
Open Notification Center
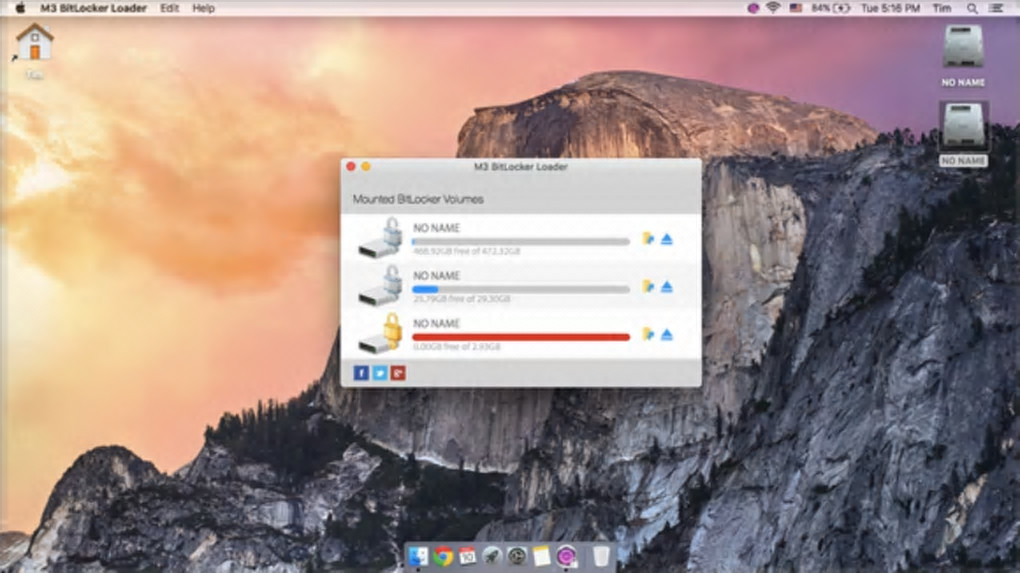(996, 8)
